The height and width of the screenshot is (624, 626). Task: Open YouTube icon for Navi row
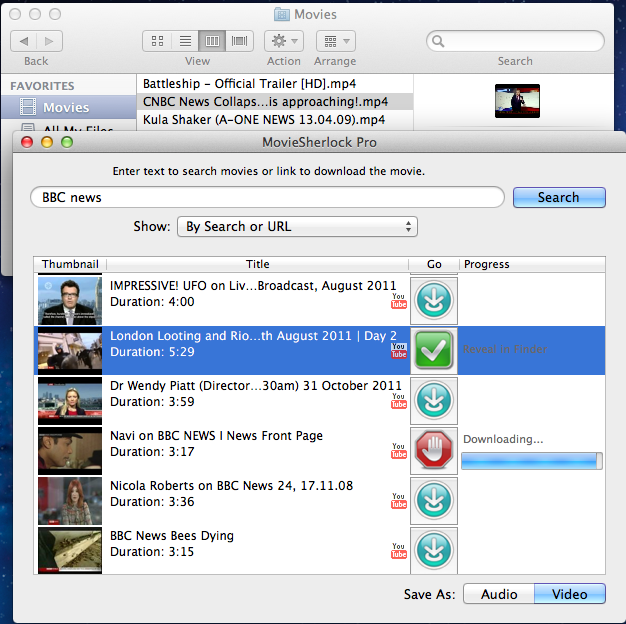(398, 451)
